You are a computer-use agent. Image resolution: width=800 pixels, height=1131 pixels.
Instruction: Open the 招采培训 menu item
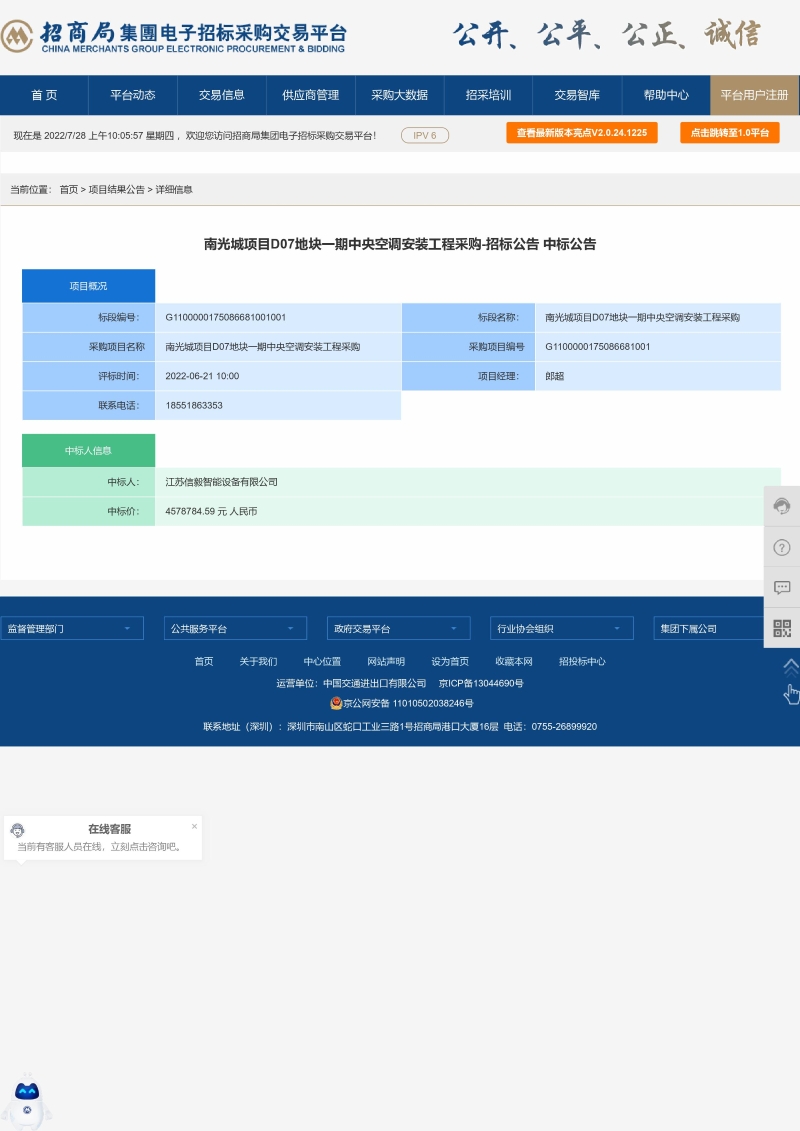[x=488, y=95]
